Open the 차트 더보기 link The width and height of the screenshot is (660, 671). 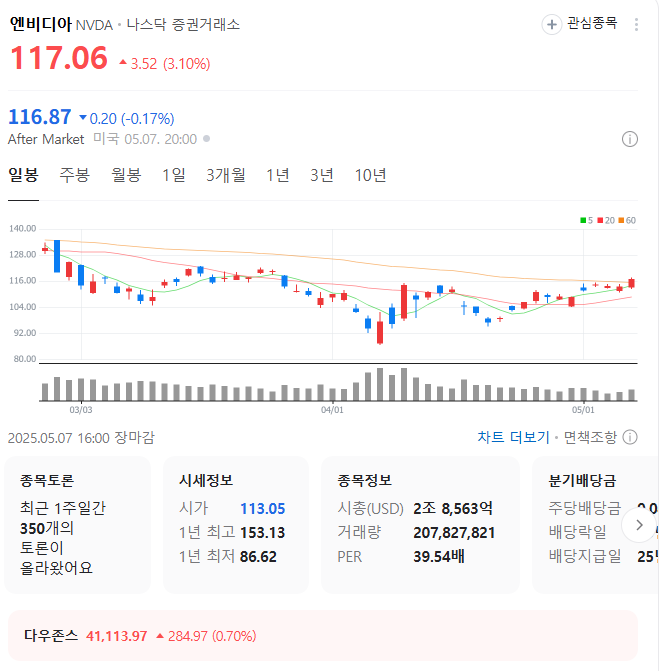point(513,437)
